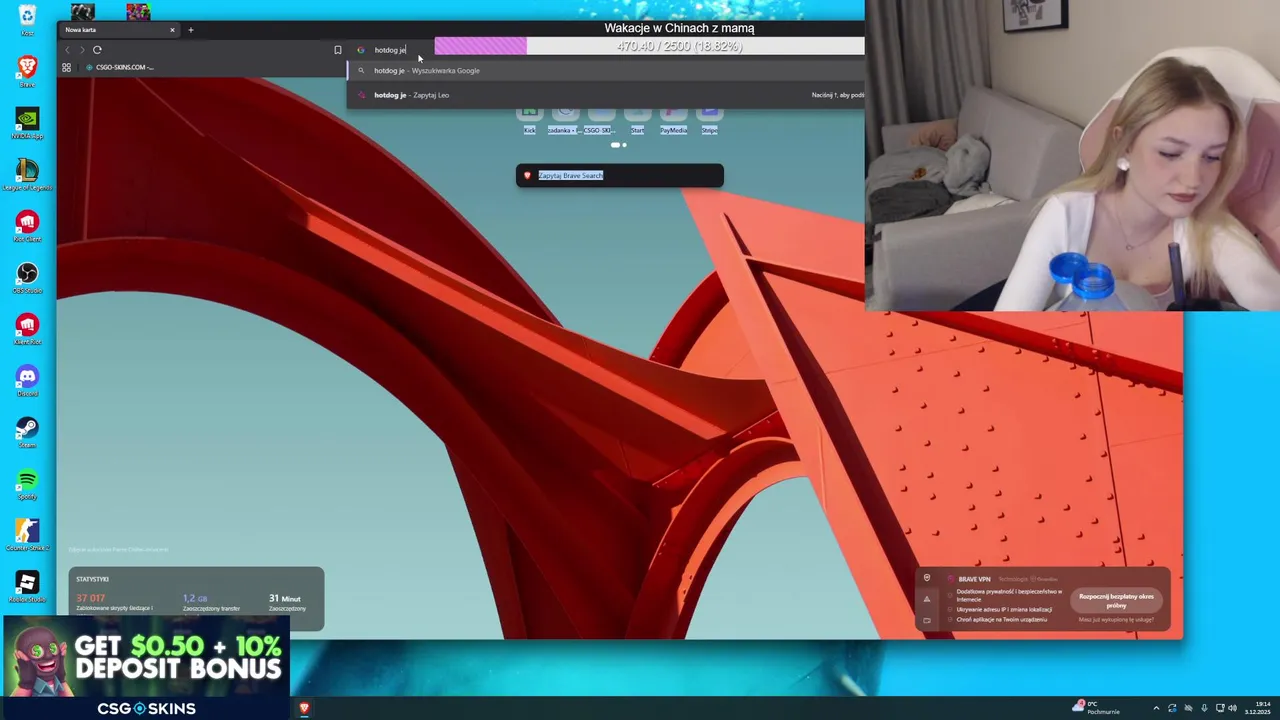Open the weather widget showing 0°C Pochmurnie

coord(1096,708)
